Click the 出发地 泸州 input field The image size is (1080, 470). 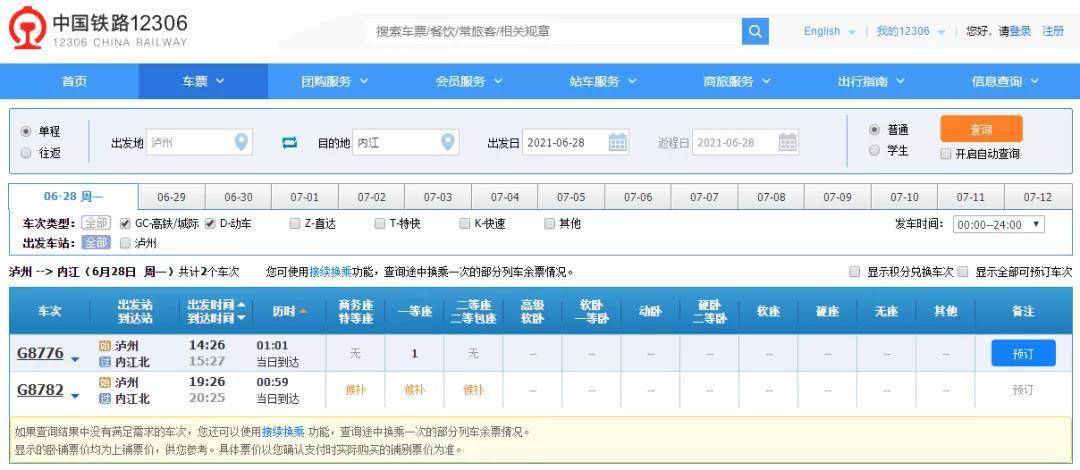pos(199,143)
